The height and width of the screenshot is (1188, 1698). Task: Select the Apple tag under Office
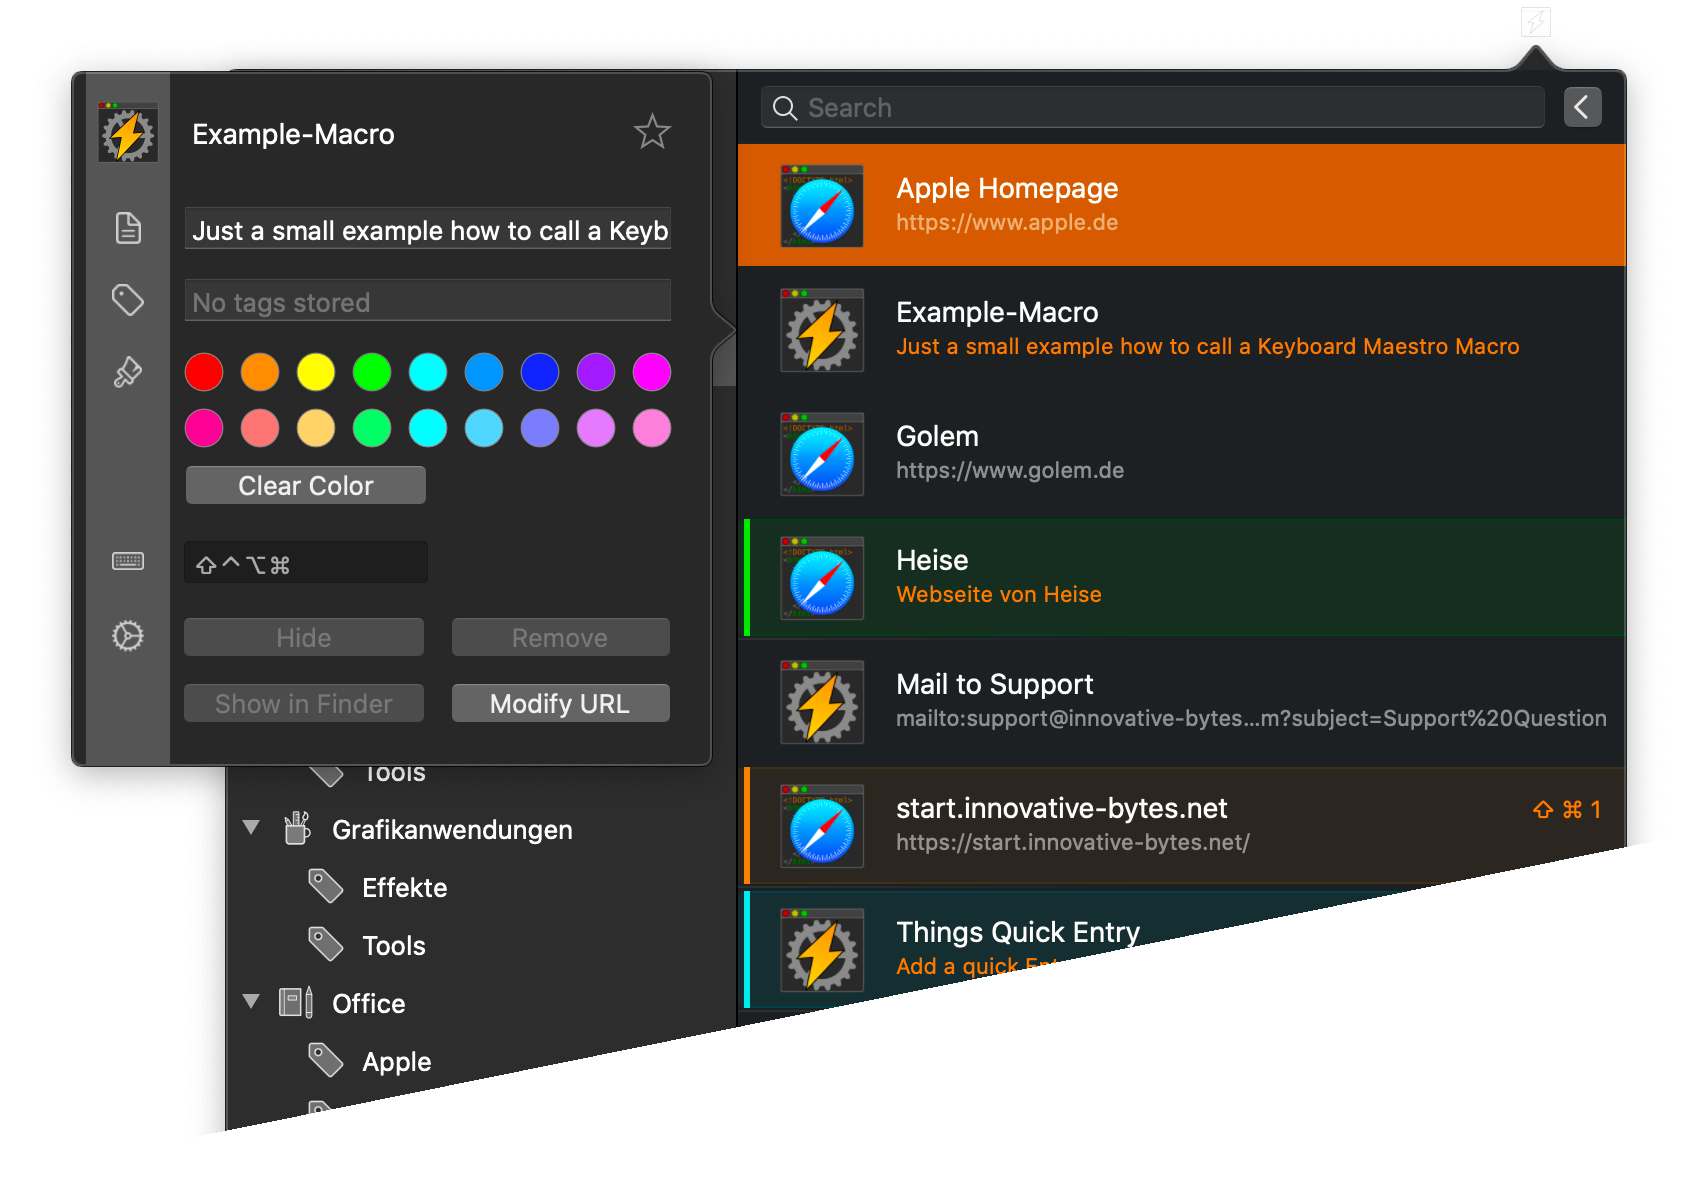(397, 1062)
